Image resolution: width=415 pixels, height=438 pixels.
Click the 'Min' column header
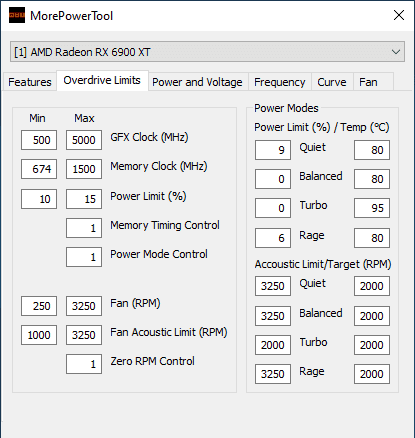pyautogui.click(x=37, y=118)
